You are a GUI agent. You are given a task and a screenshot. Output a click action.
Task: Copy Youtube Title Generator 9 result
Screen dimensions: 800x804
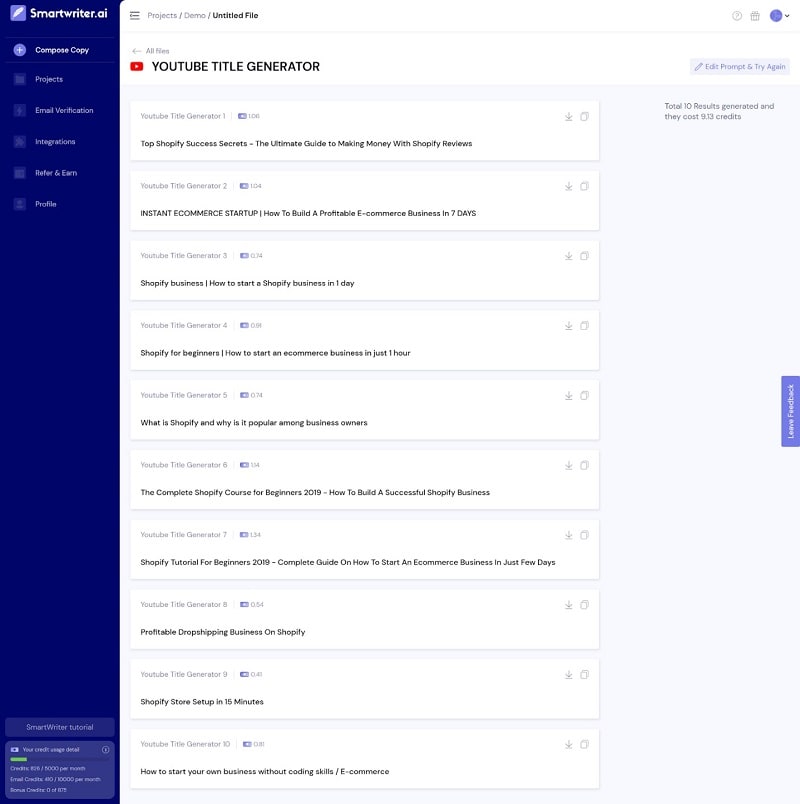[585, 674]
